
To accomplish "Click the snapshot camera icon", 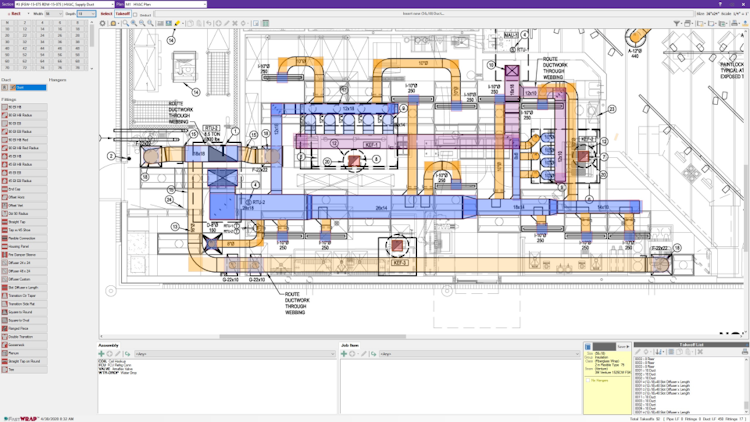I will pos(113,23).
